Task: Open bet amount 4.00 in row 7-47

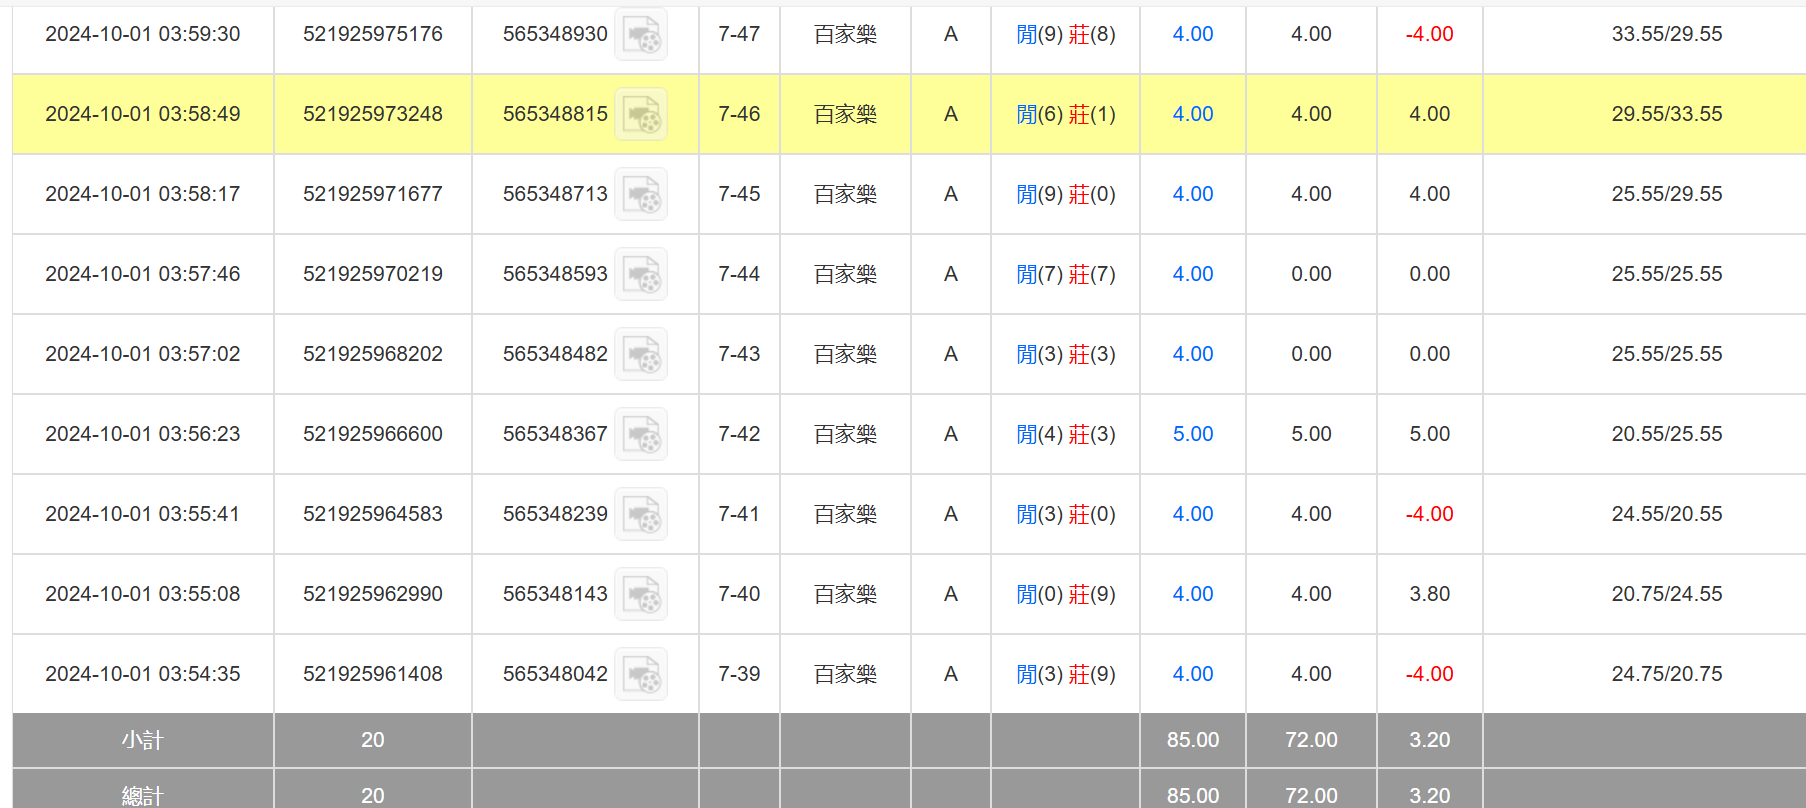Action: 1192,34
